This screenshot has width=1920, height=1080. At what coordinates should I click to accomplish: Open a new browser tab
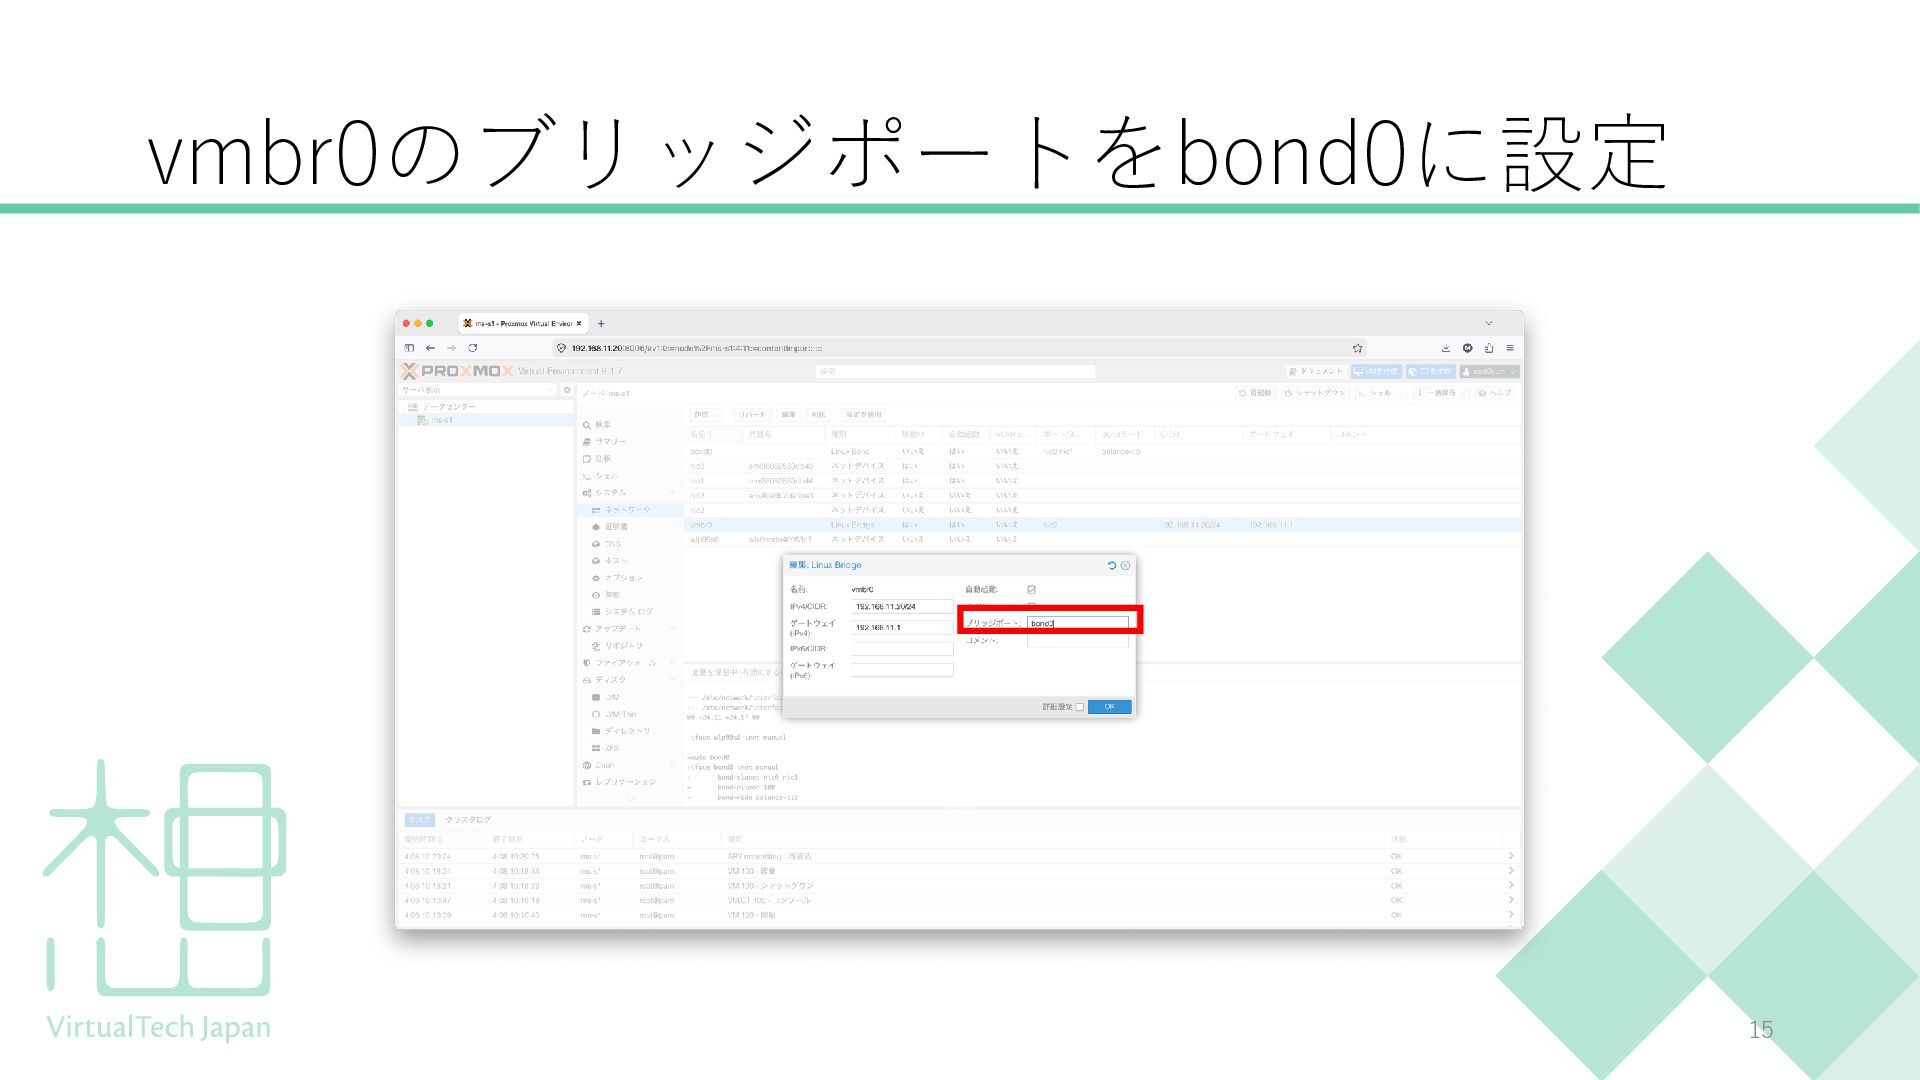(x=601, y=324)
